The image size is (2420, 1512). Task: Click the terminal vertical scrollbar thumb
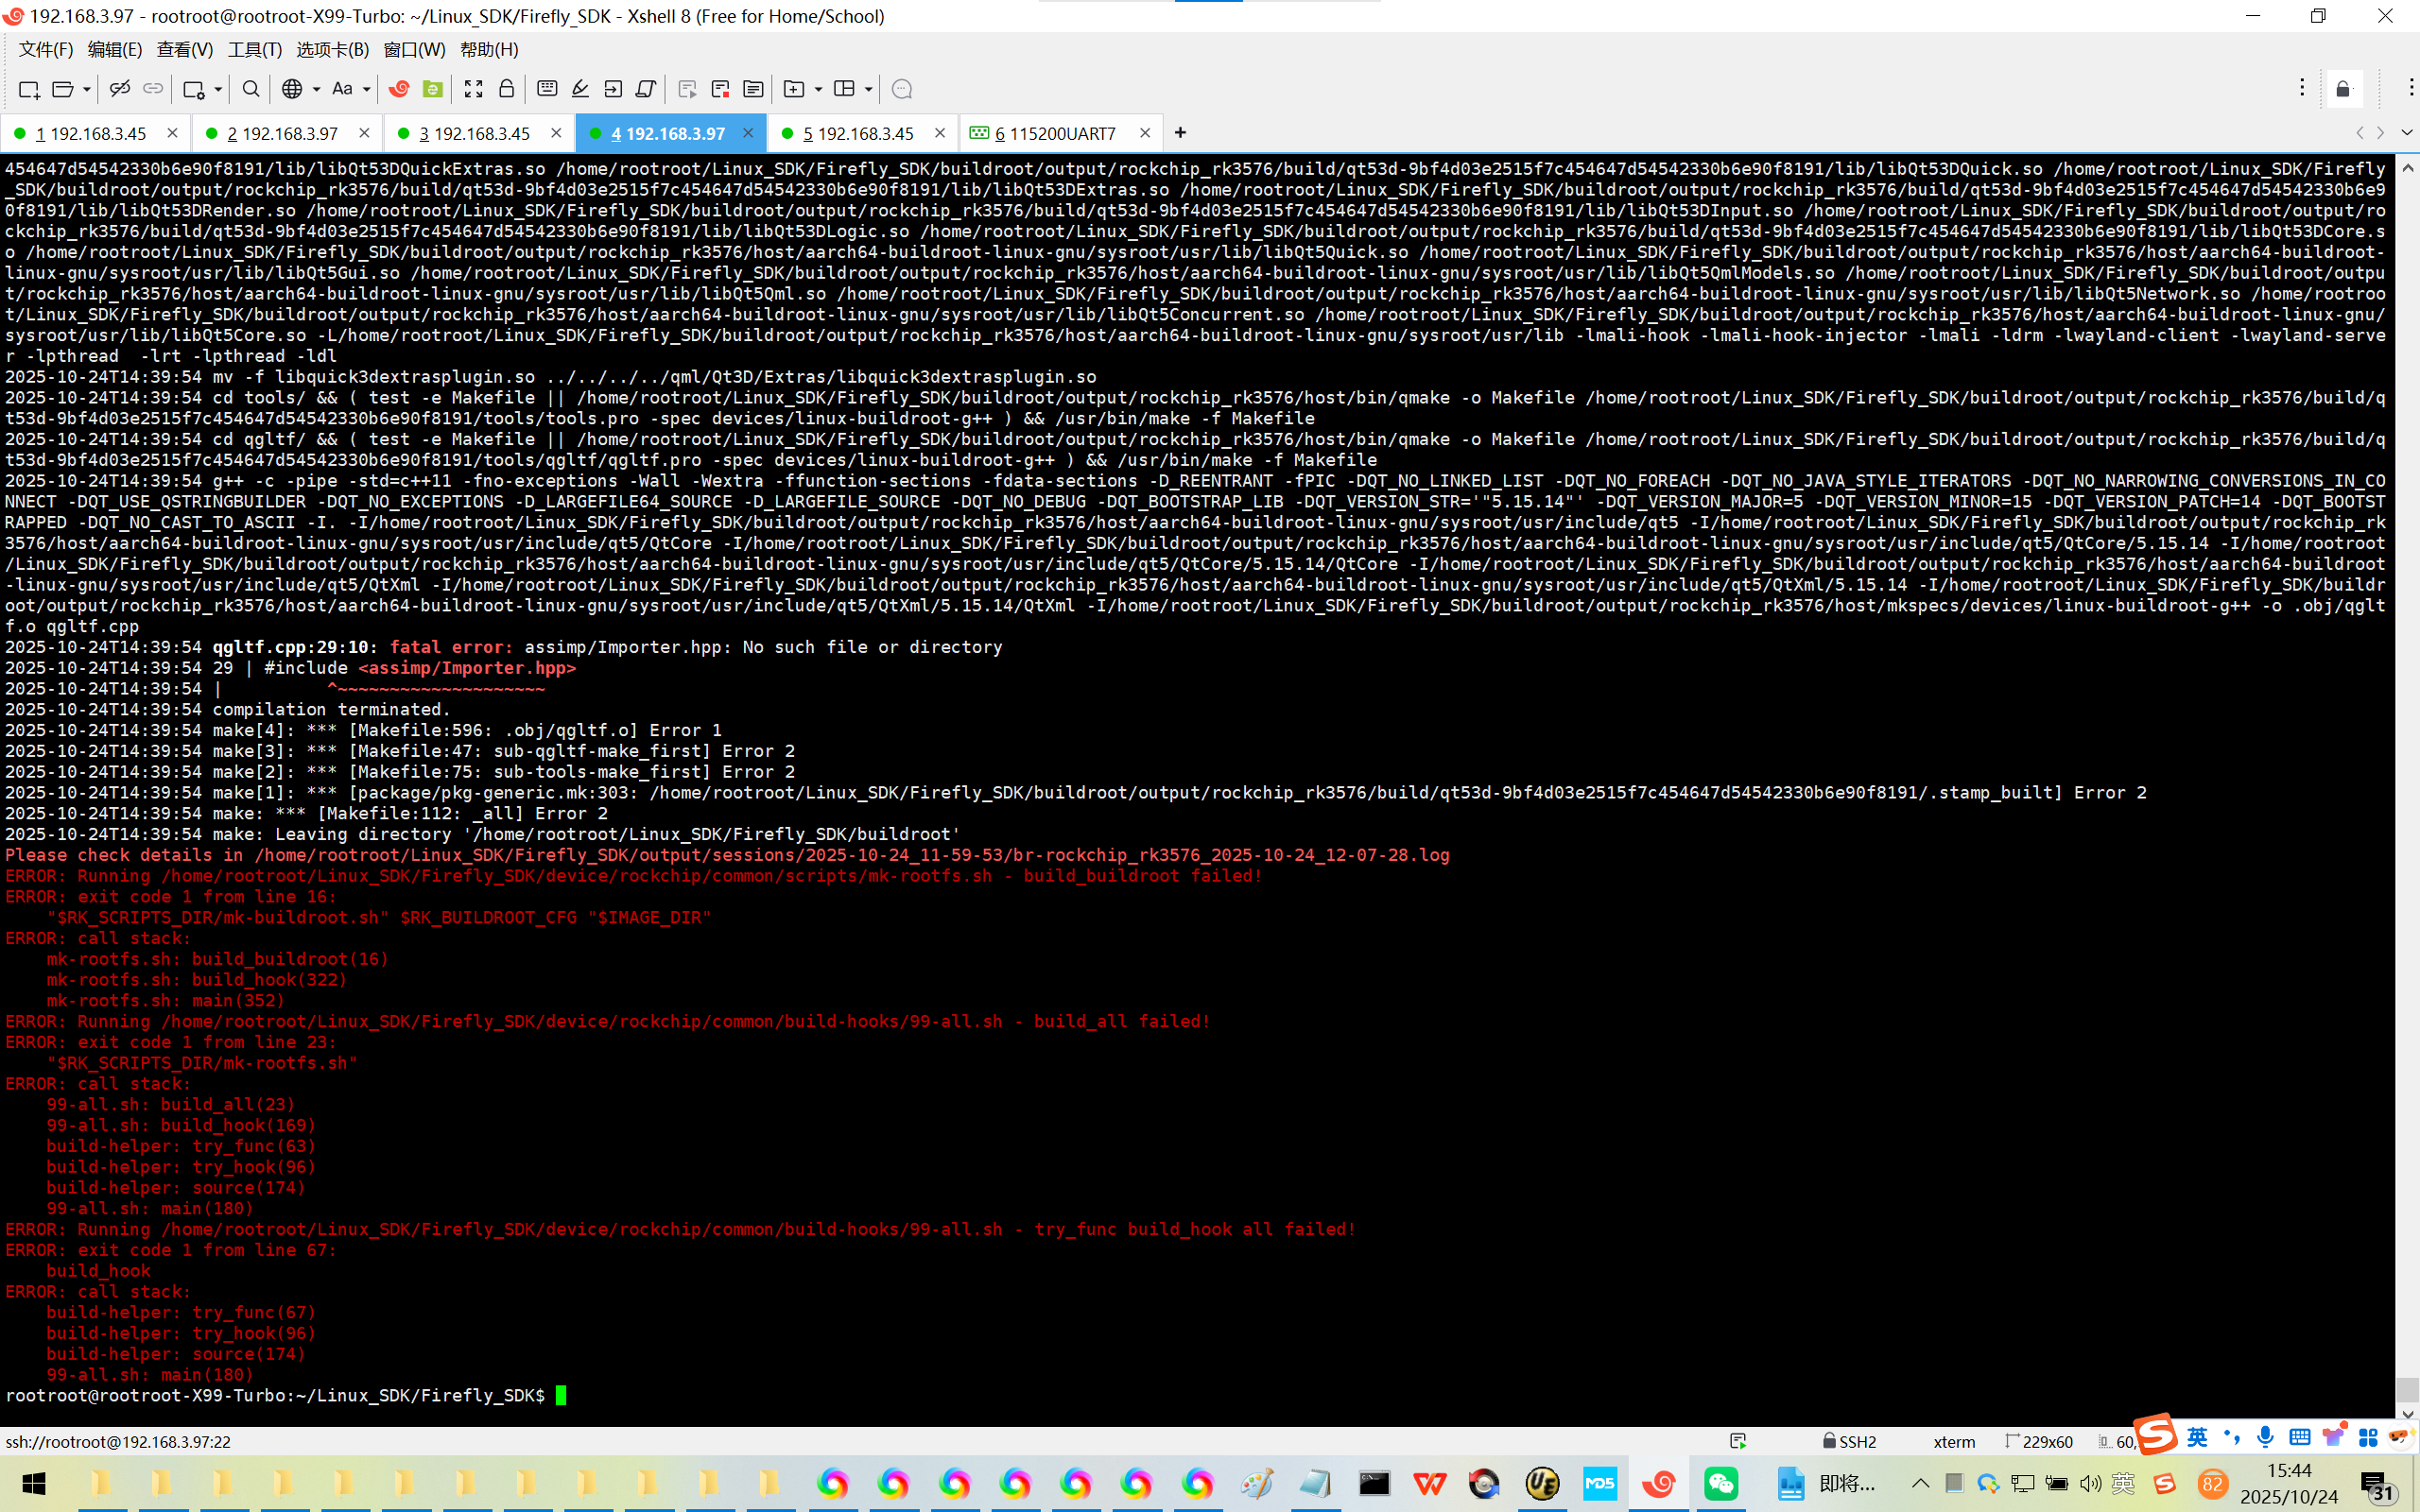coord(2407,1388)
